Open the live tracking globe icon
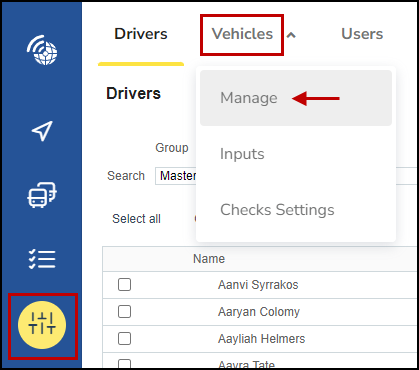Image resolution: width=419 pixels, height=370 pixels. point(42,50)
